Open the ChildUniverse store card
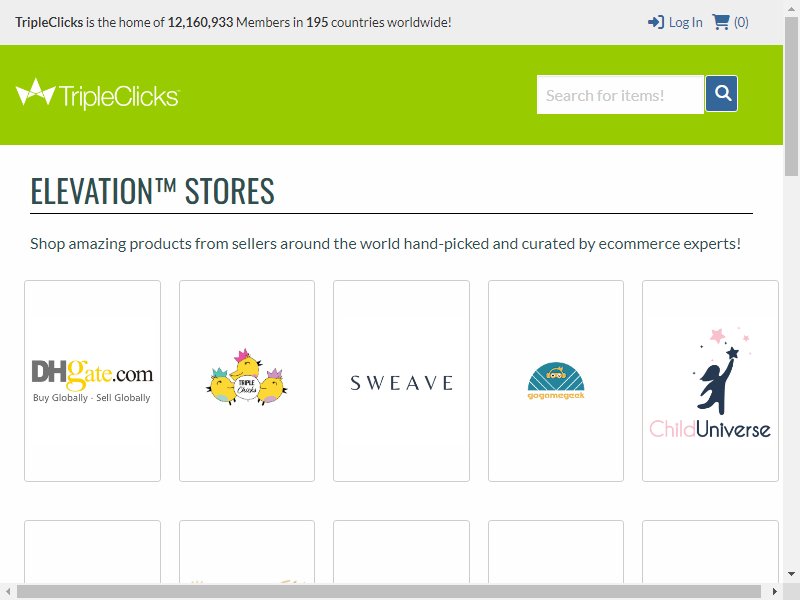The width and height of the screenshot is (800, 600). point(710,381)
